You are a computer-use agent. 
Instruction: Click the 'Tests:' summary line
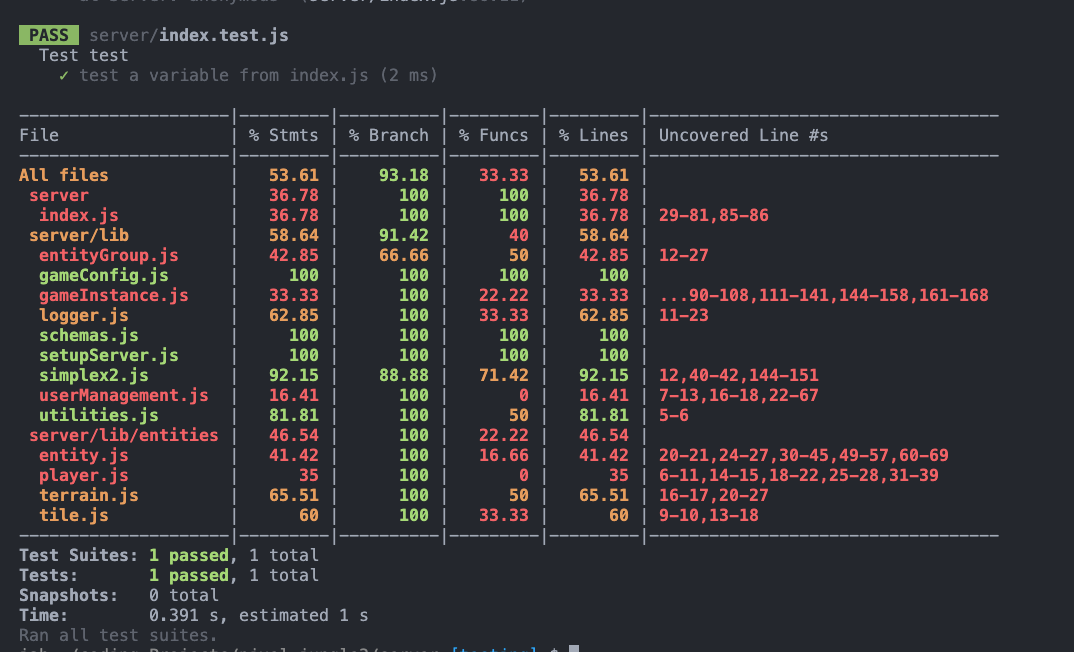(168, 575)
